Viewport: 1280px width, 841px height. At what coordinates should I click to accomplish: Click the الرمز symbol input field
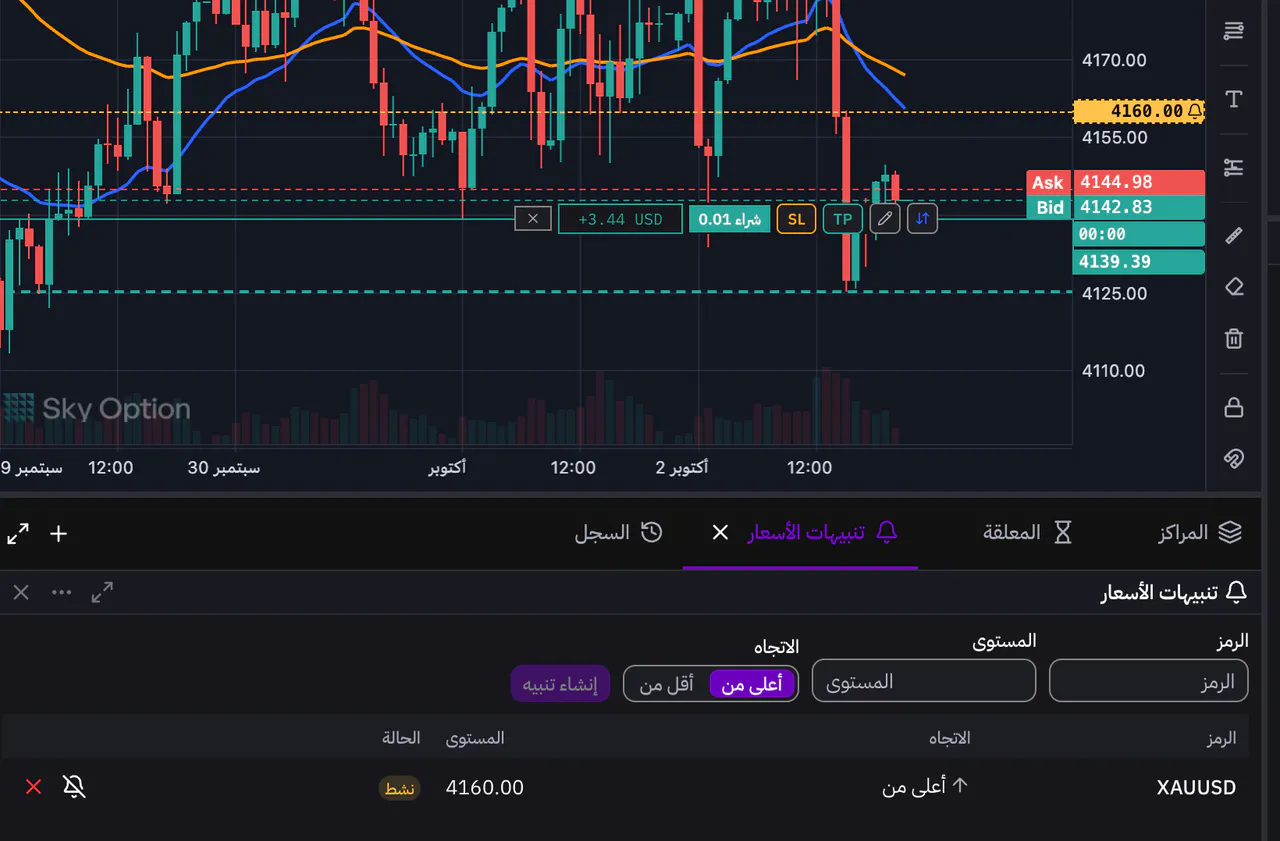[x=1148, y=681]
